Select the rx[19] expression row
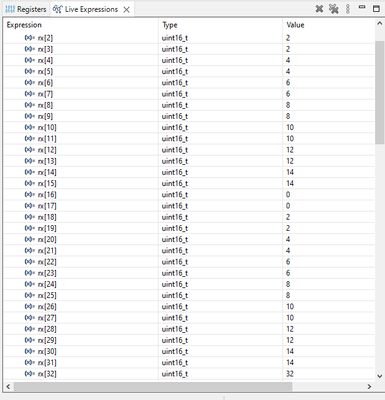385x400 pixels. point(189,228)
